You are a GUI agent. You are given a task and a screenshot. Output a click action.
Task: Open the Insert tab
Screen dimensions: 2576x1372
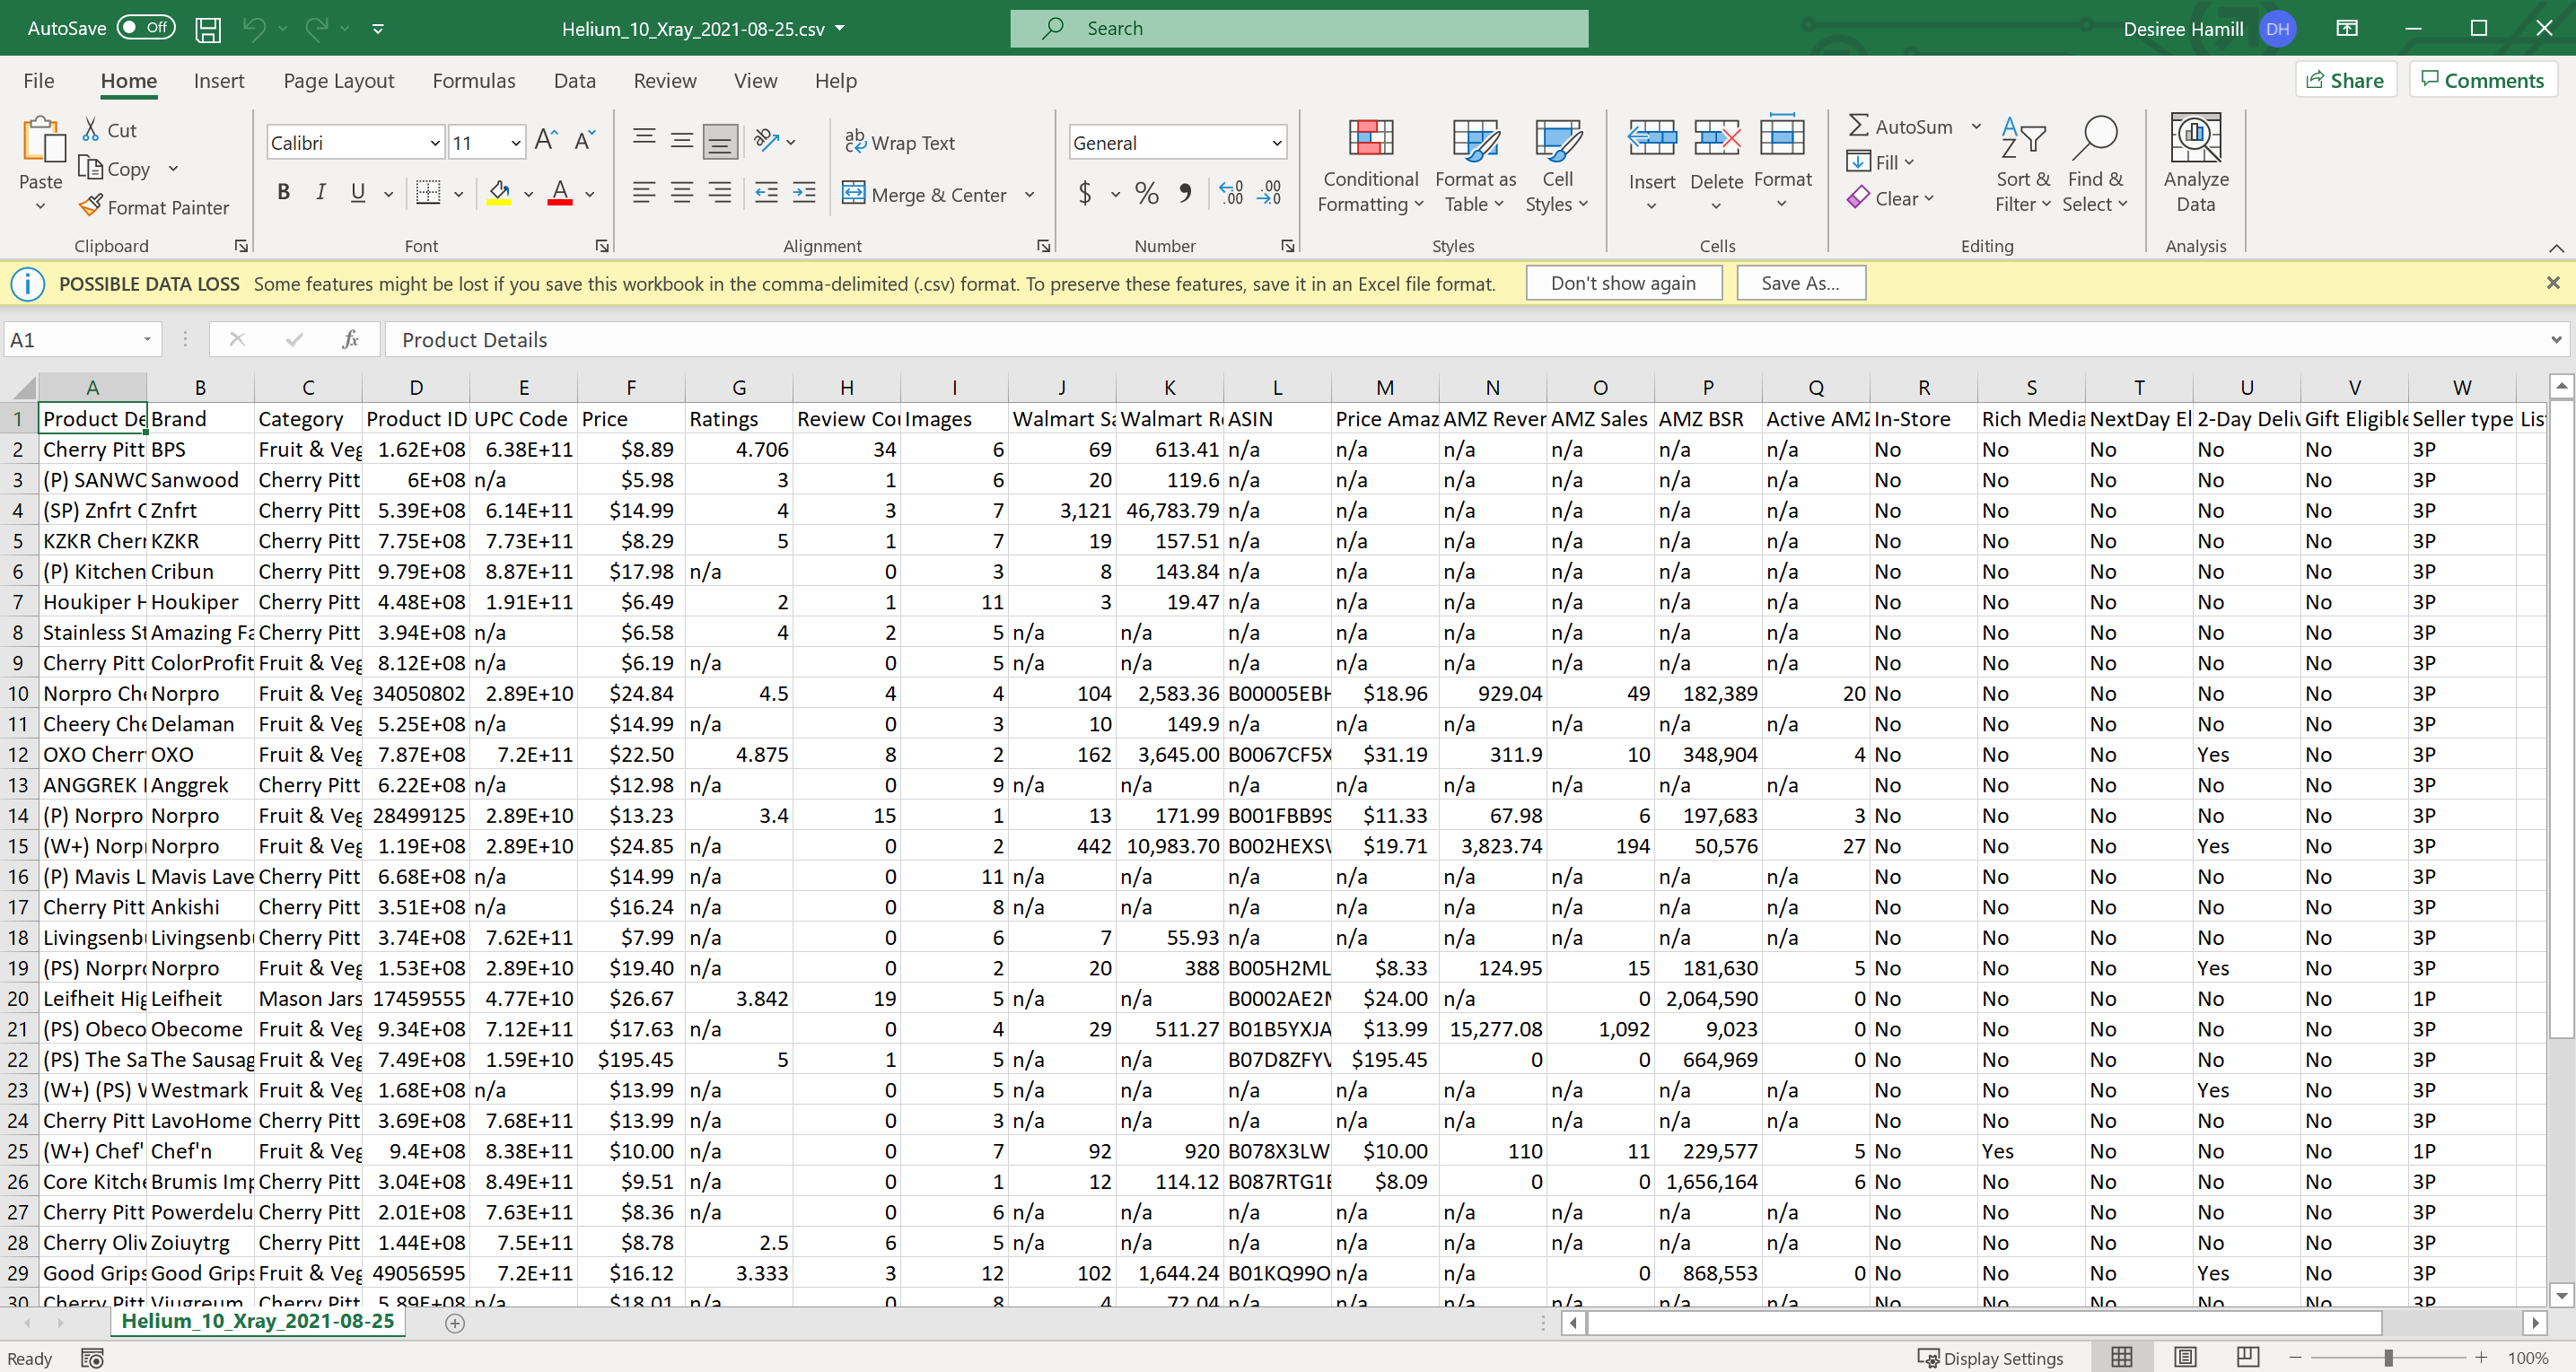tap(219, 81)
